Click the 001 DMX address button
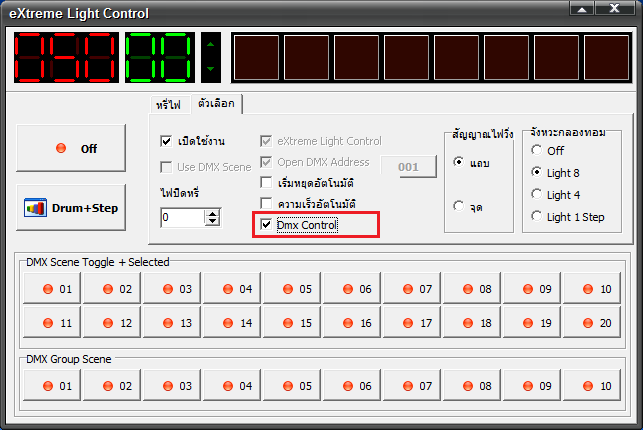Image resolution: width=643 pixels, height=430 pixels. pyautogui.click(x=408, y=166)
